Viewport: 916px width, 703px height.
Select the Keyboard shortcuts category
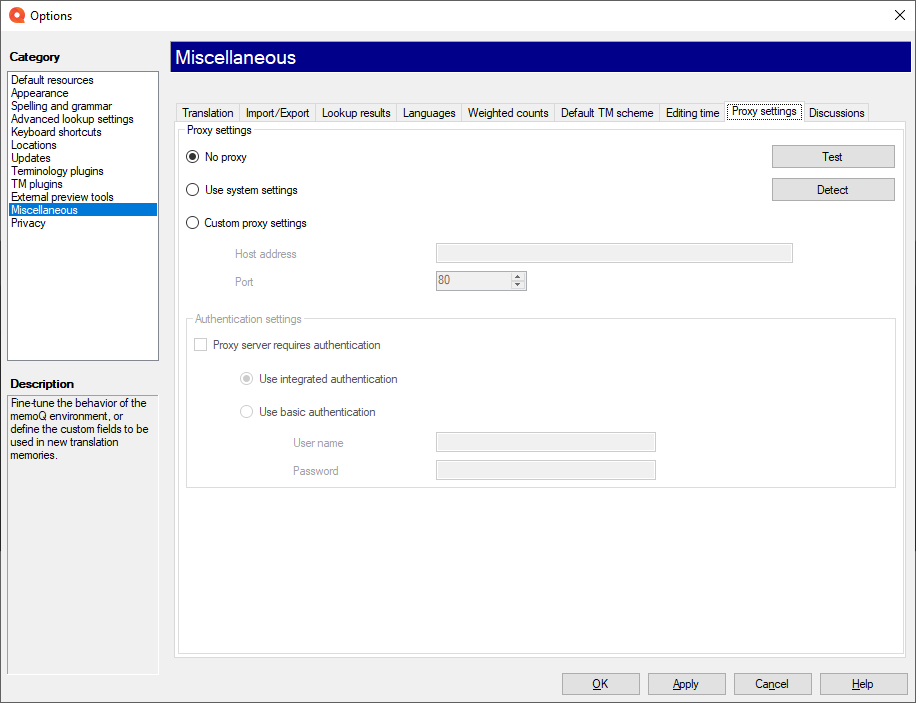click(x=55, y=131)
